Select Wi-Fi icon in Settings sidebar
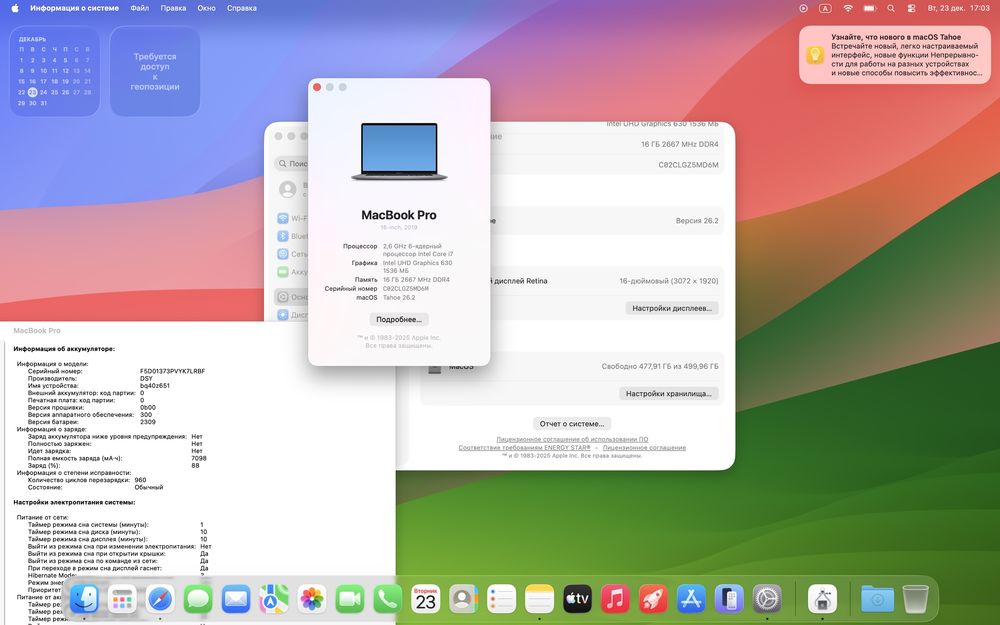This screenshot has height=625, width=1000. (x=283, y=218)
